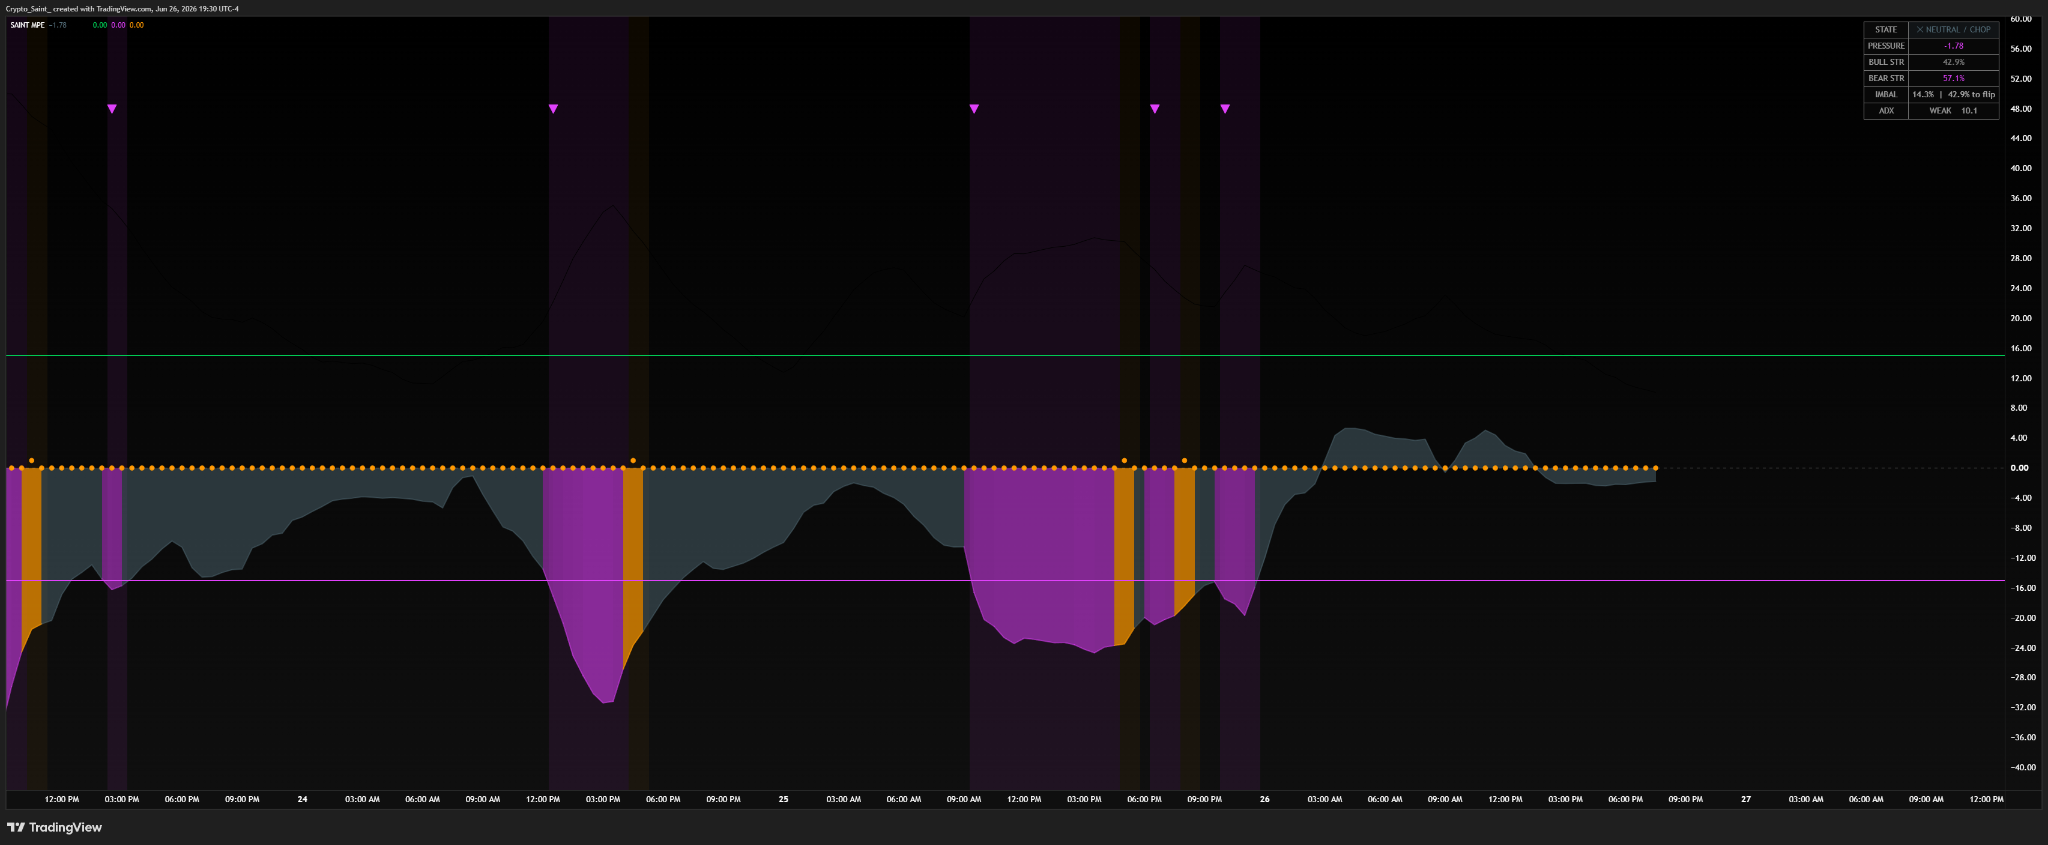
Task: Click the -1.78 pressure value in table
Action: [1954, 46]
